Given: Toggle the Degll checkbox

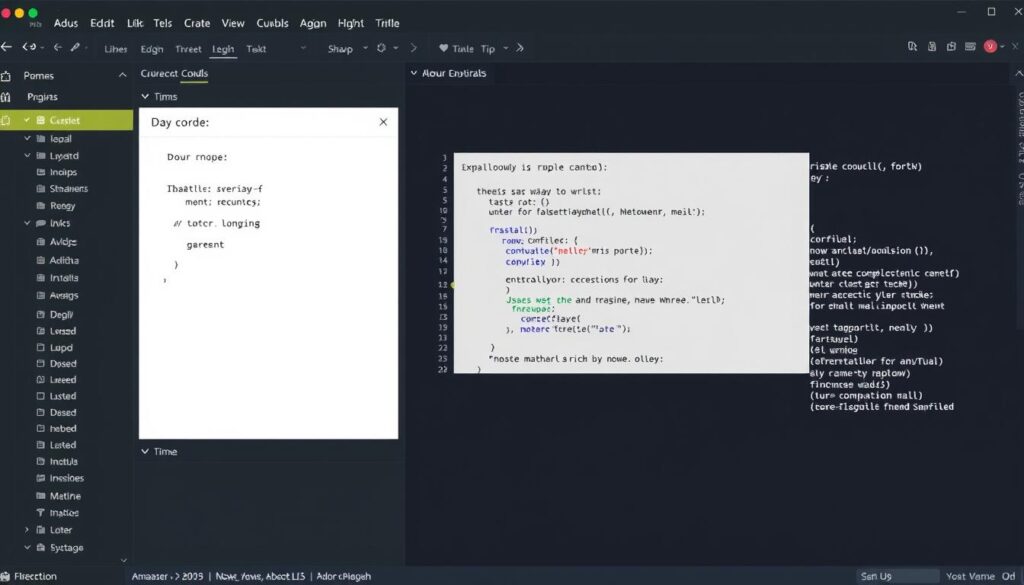Looking at the screenshot, I should (40, 315).
